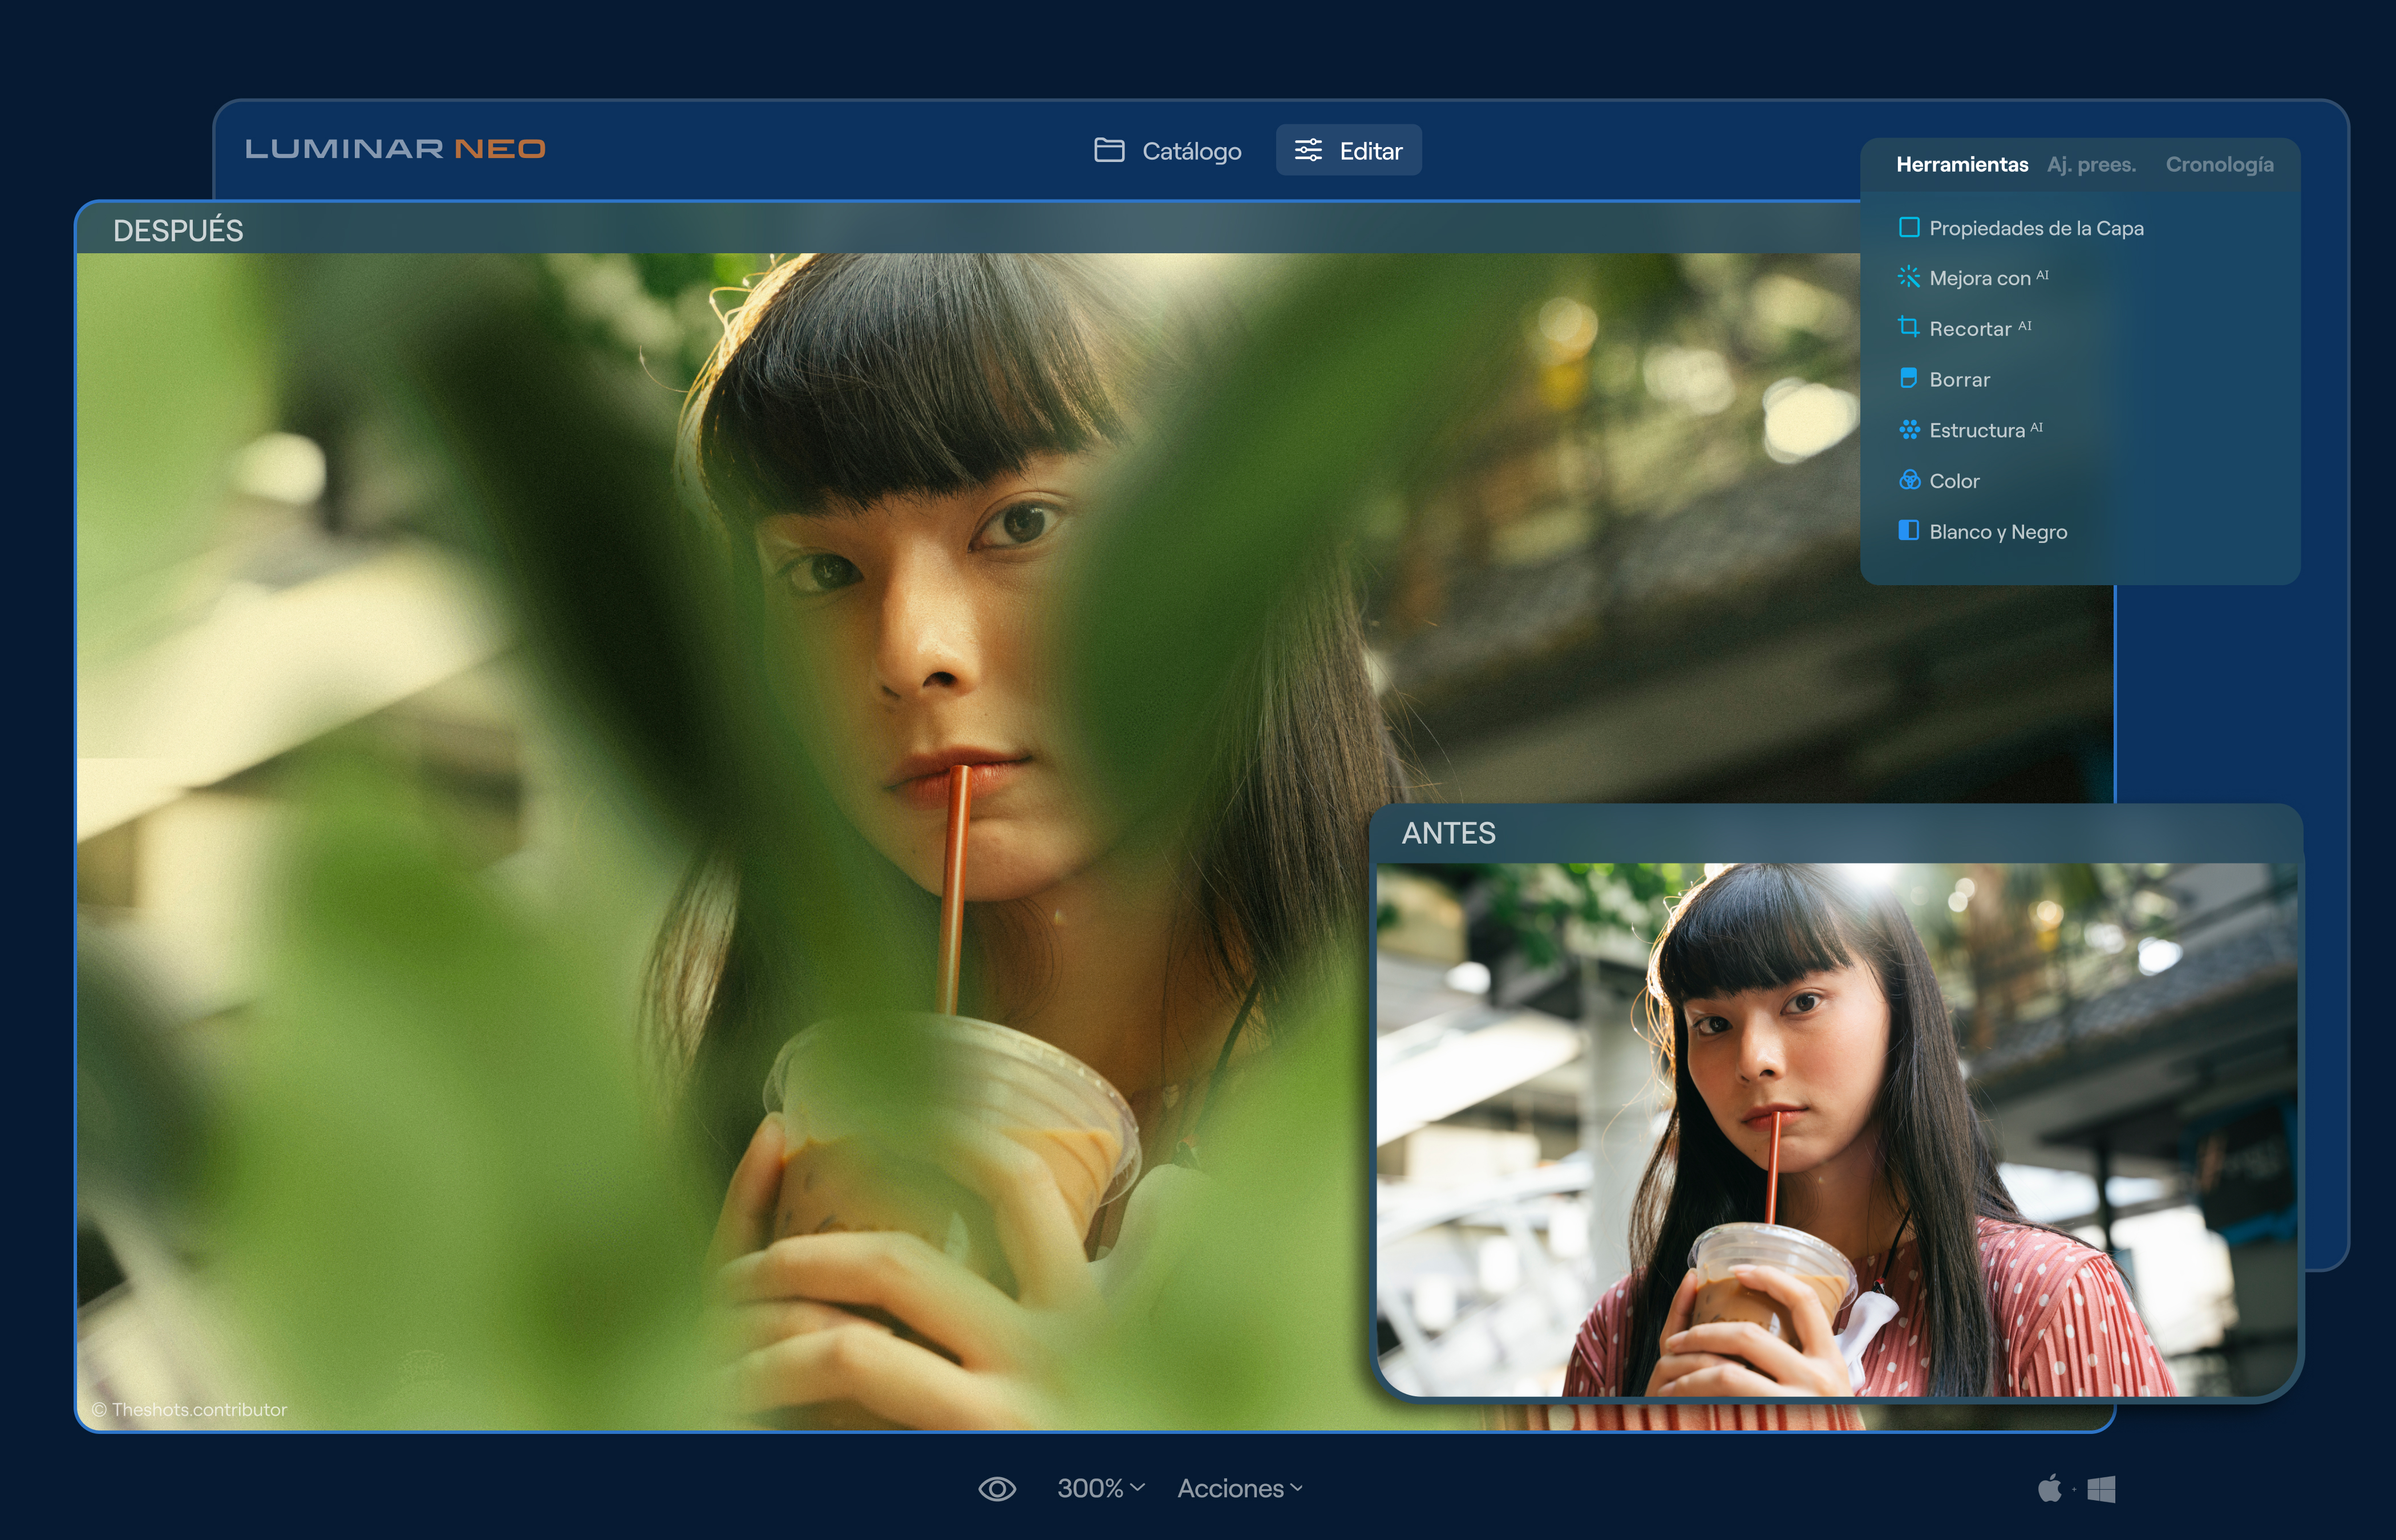Select the Editar mode button
Image resolution: width=2396 pixels, height=1540 pixels.
[x=1348, y=150]
